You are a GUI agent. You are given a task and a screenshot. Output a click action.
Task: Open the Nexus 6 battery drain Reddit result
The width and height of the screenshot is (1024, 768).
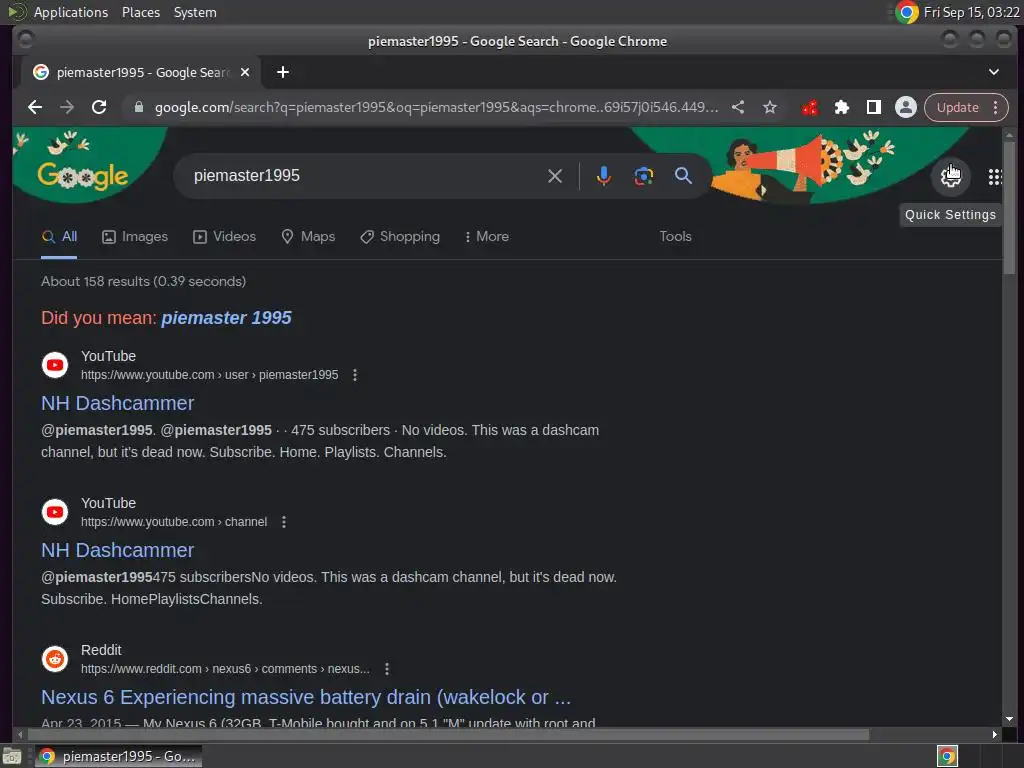pos(306,697)
